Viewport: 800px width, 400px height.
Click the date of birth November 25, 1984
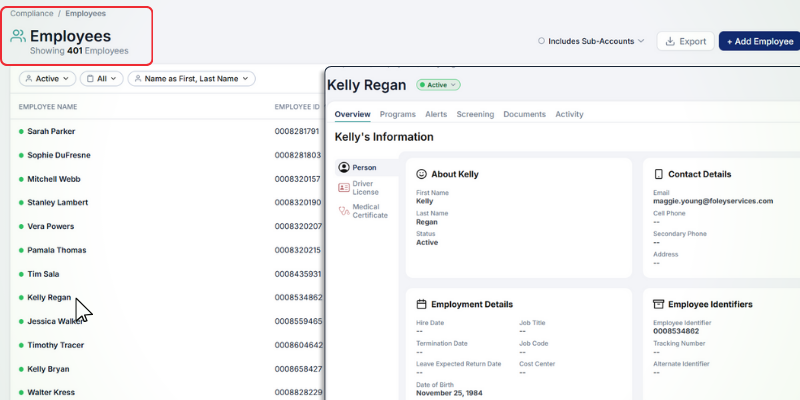click(449, 393)
